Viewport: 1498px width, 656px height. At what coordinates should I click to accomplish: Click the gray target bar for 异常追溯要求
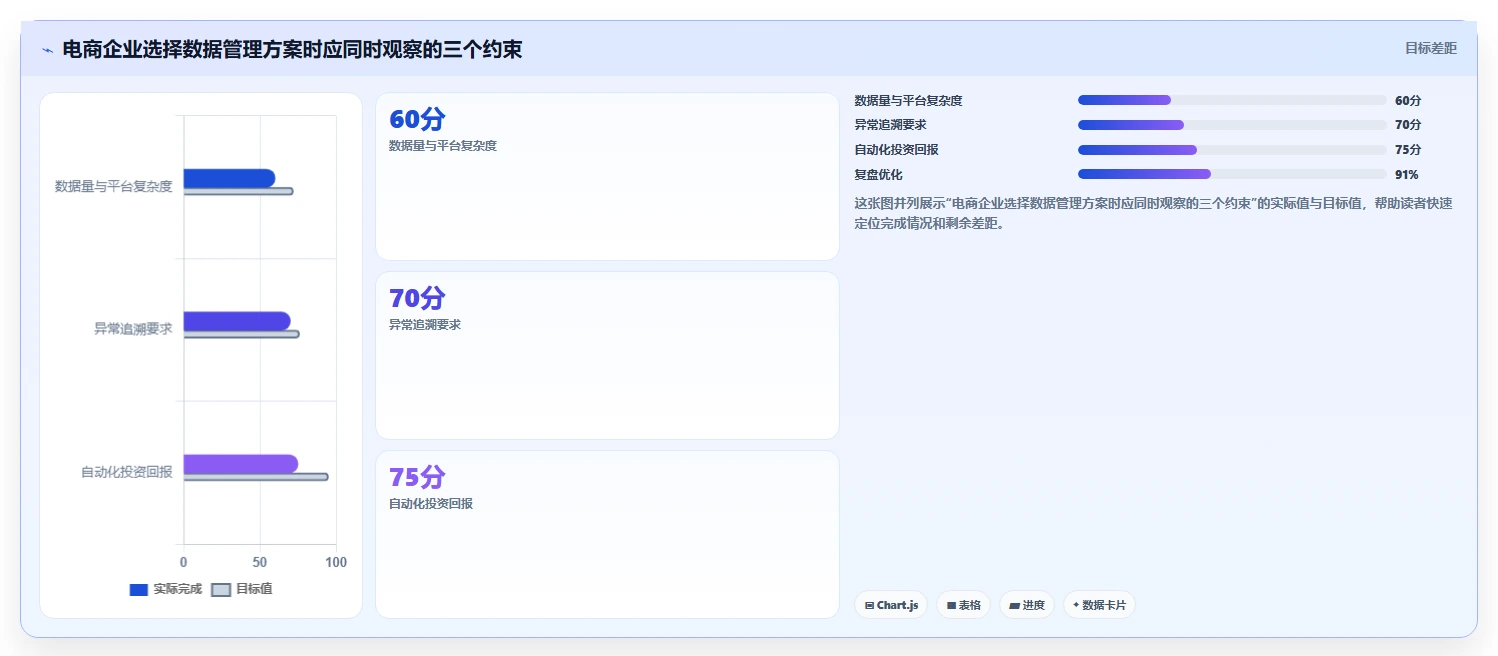[x=241, y=334]
